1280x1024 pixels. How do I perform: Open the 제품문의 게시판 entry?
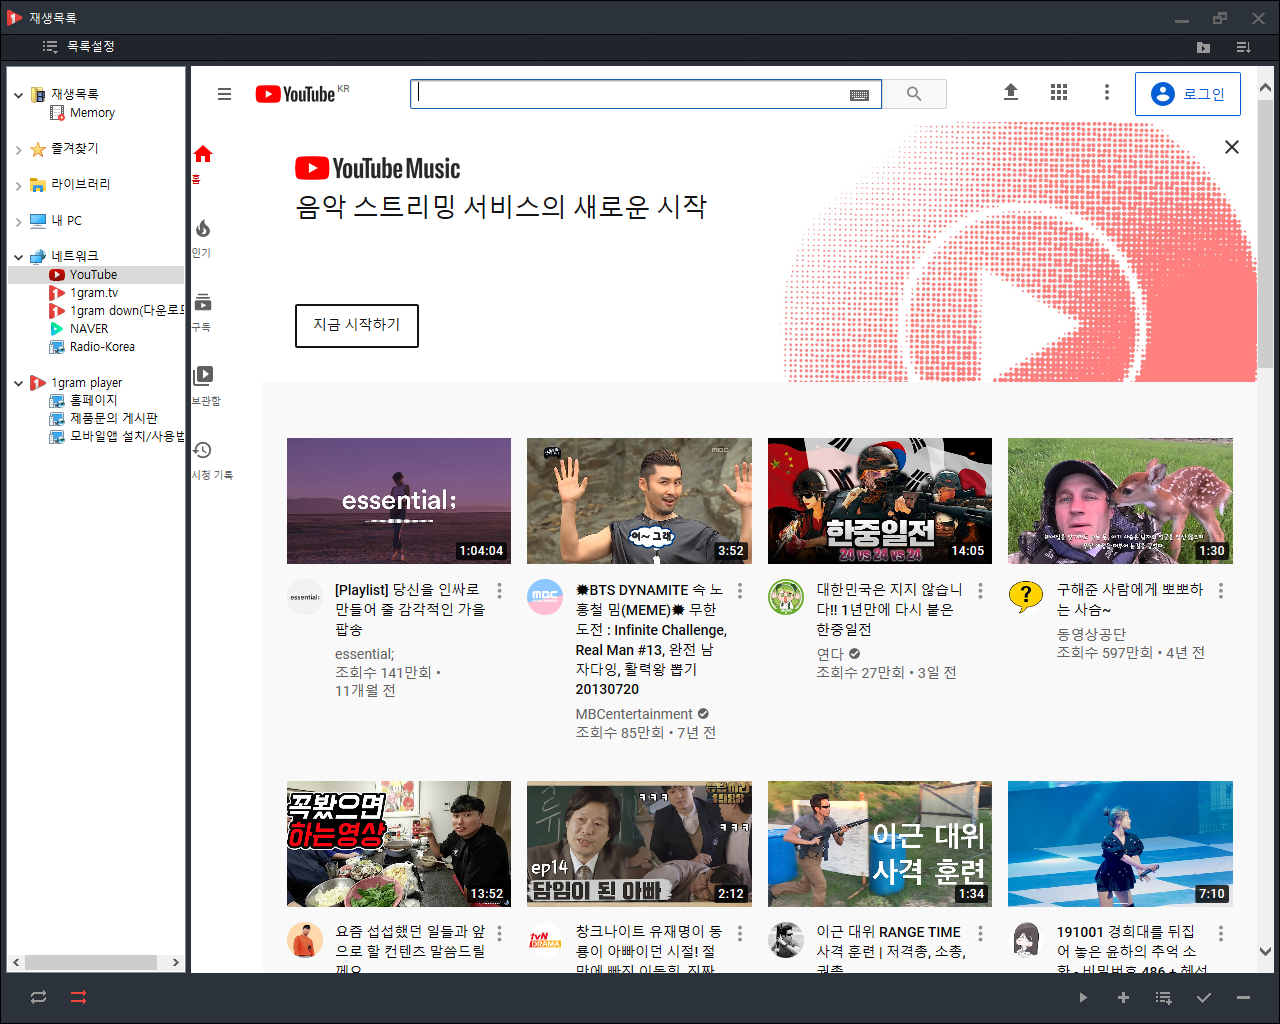click(114, 418)
